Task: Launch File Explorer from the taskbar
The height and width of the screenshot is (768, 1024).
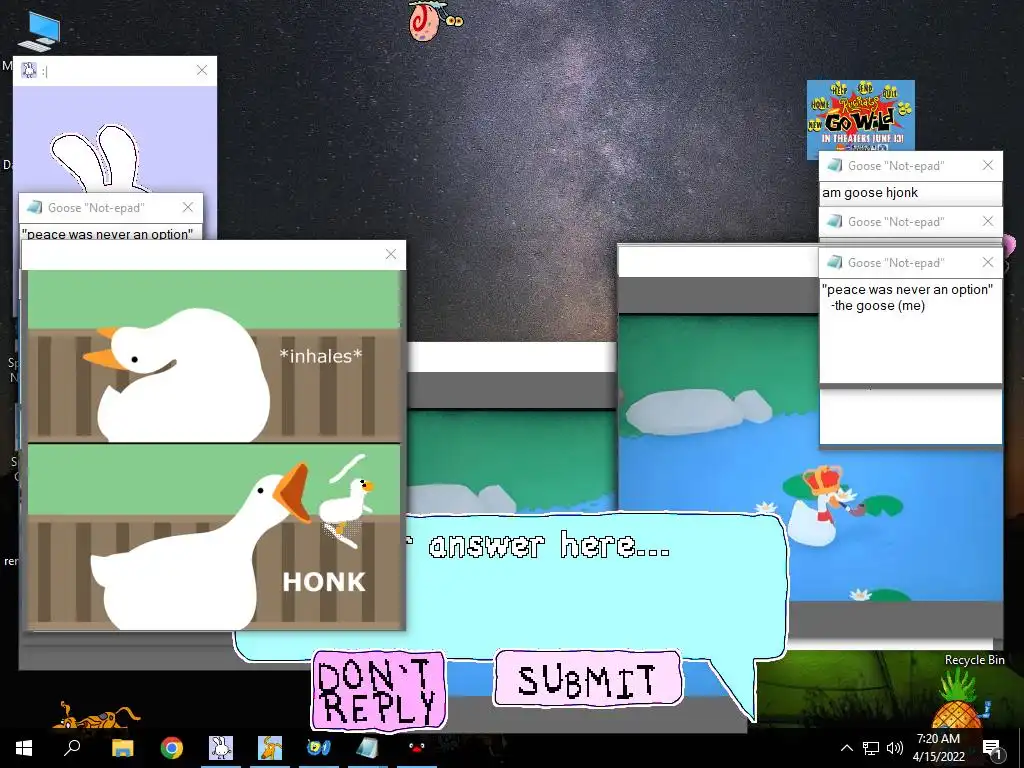Action: (x=122, y=748)
